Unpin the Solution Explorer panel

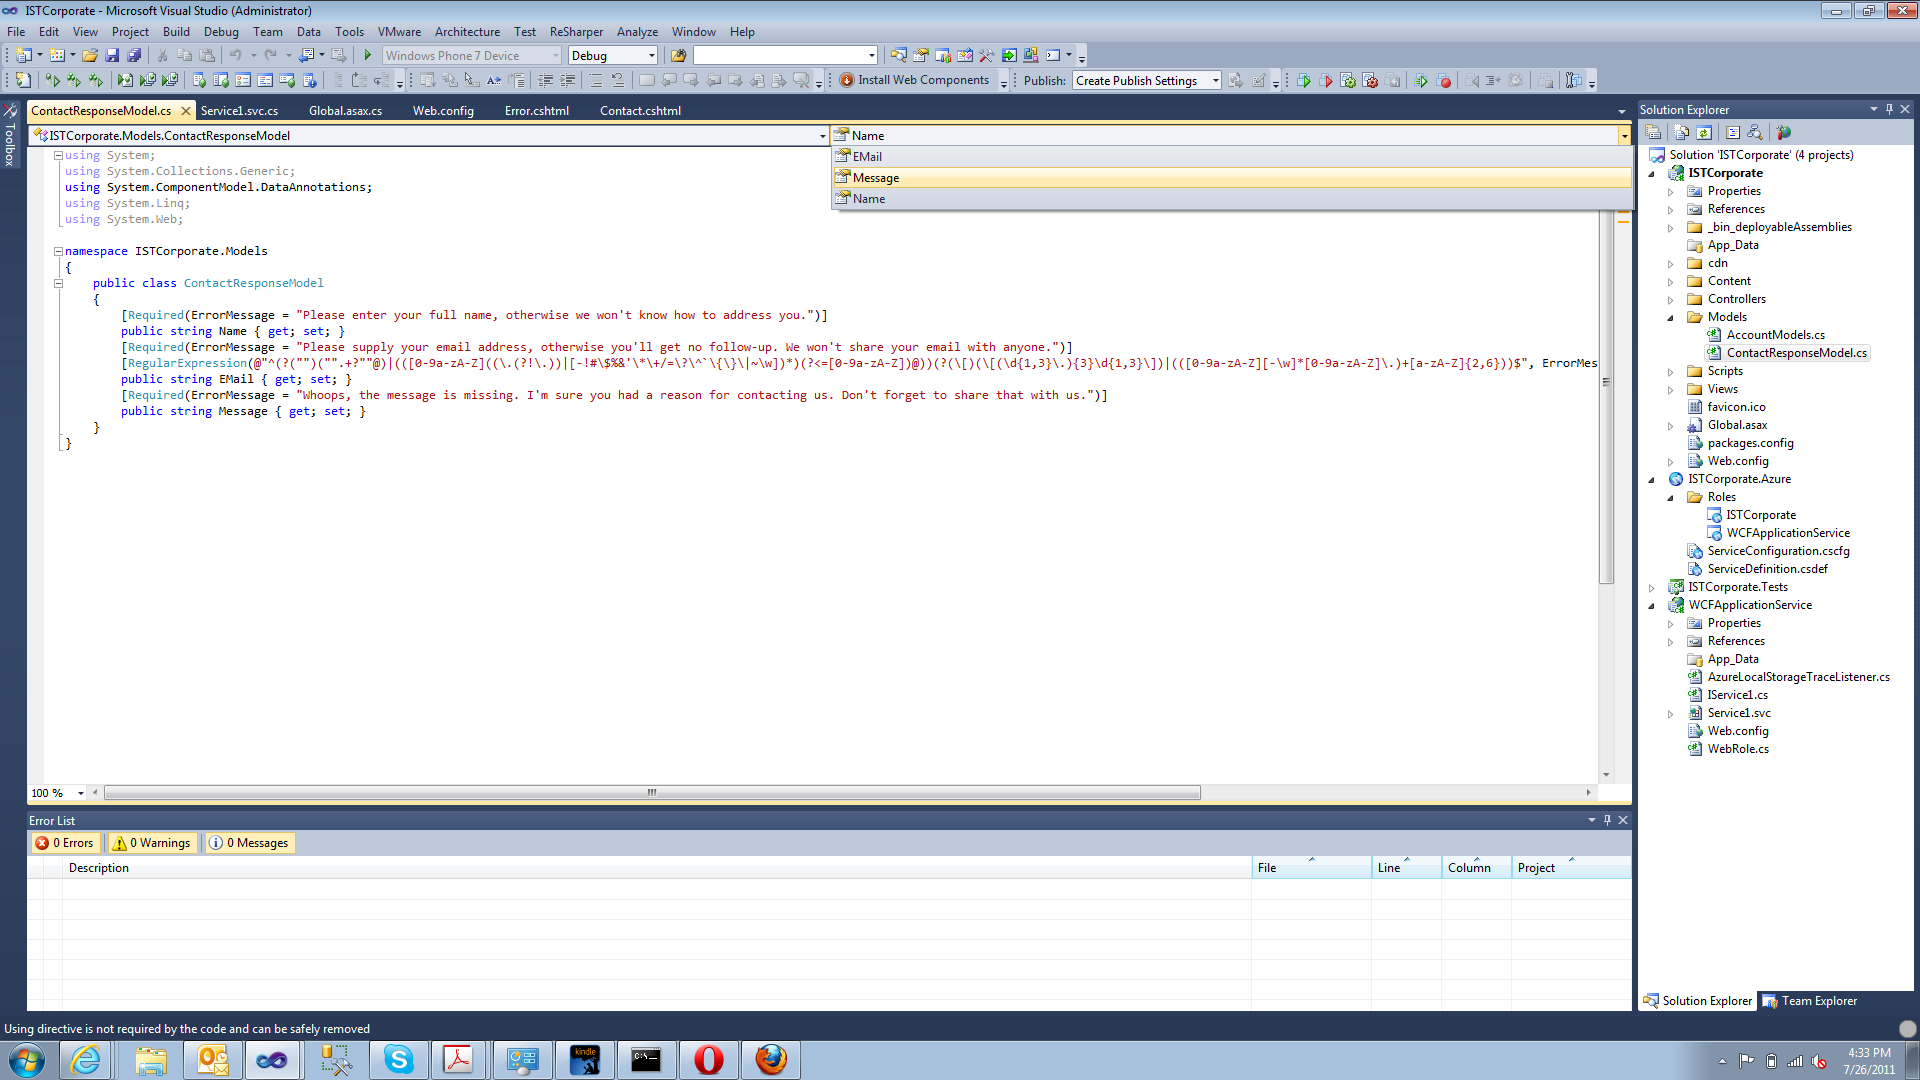point(1889,109)
